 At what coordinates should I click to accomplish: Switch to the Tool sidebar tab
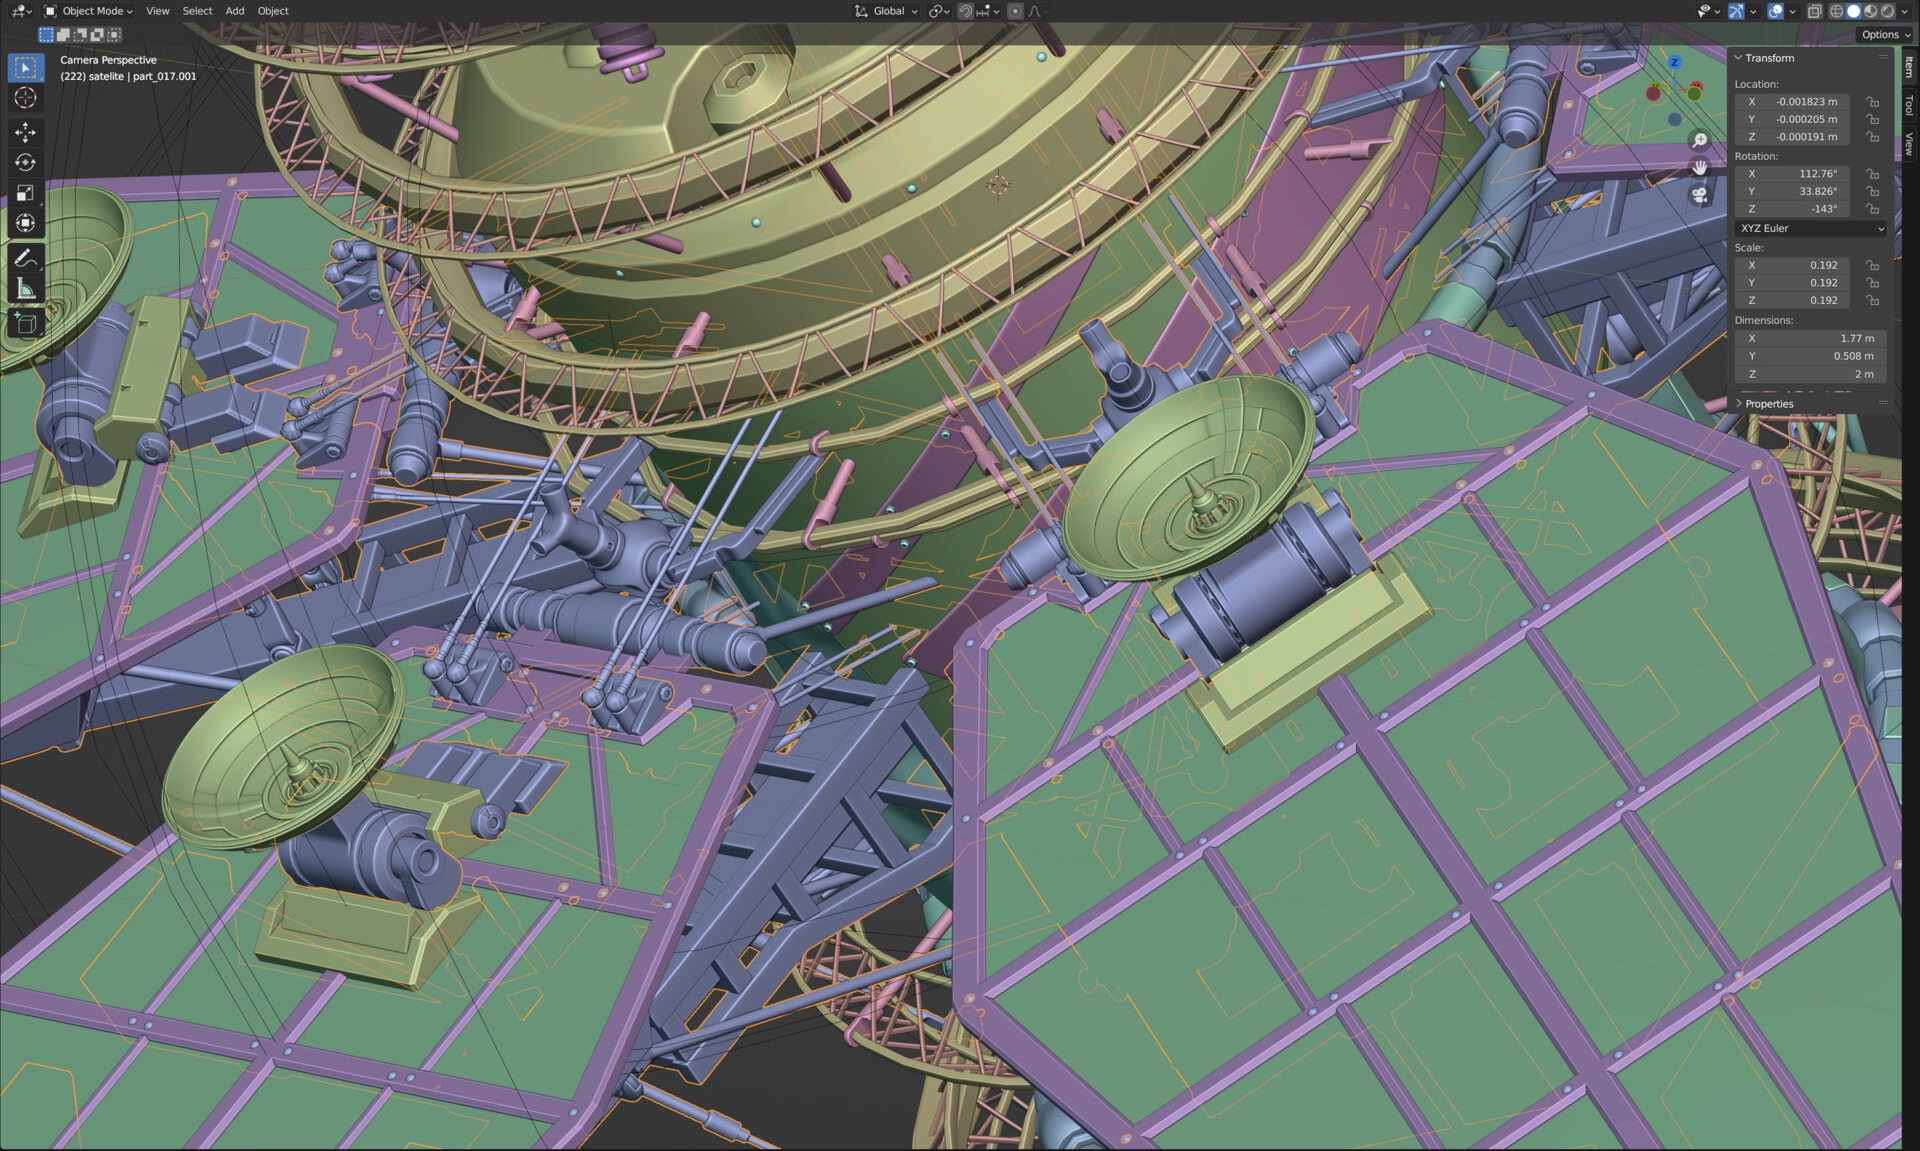coord(1908,104)
